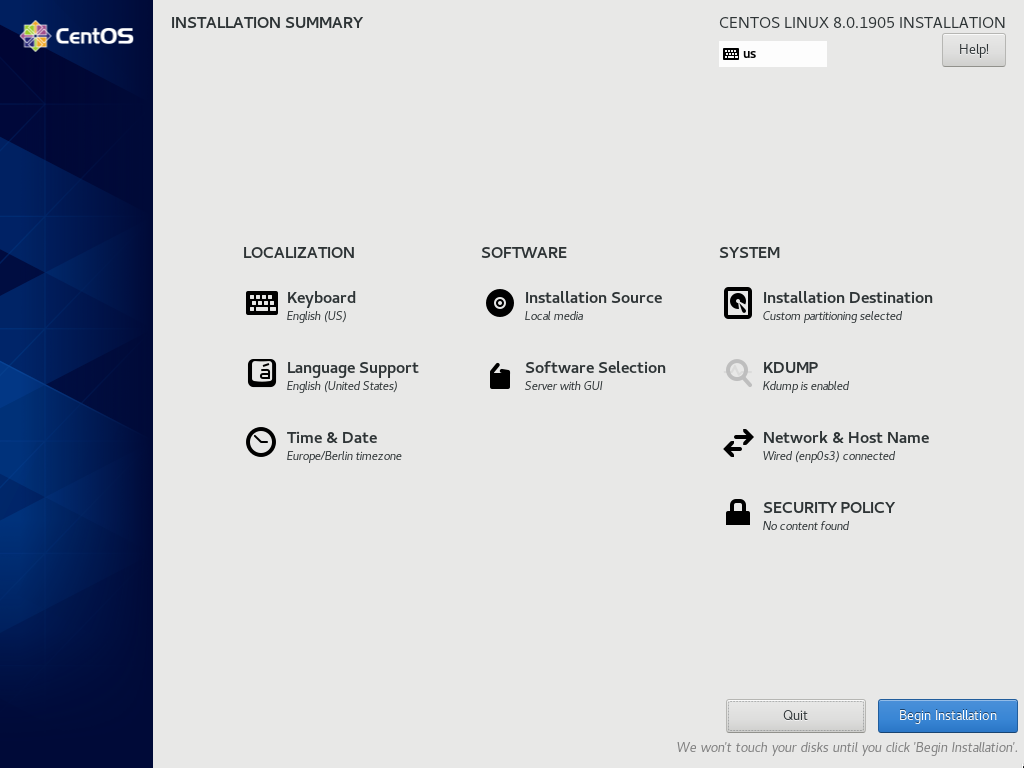The image size is (1024, 768).
Task: Click the Keyboard layout icon under Localization
Action: [261, 303]
